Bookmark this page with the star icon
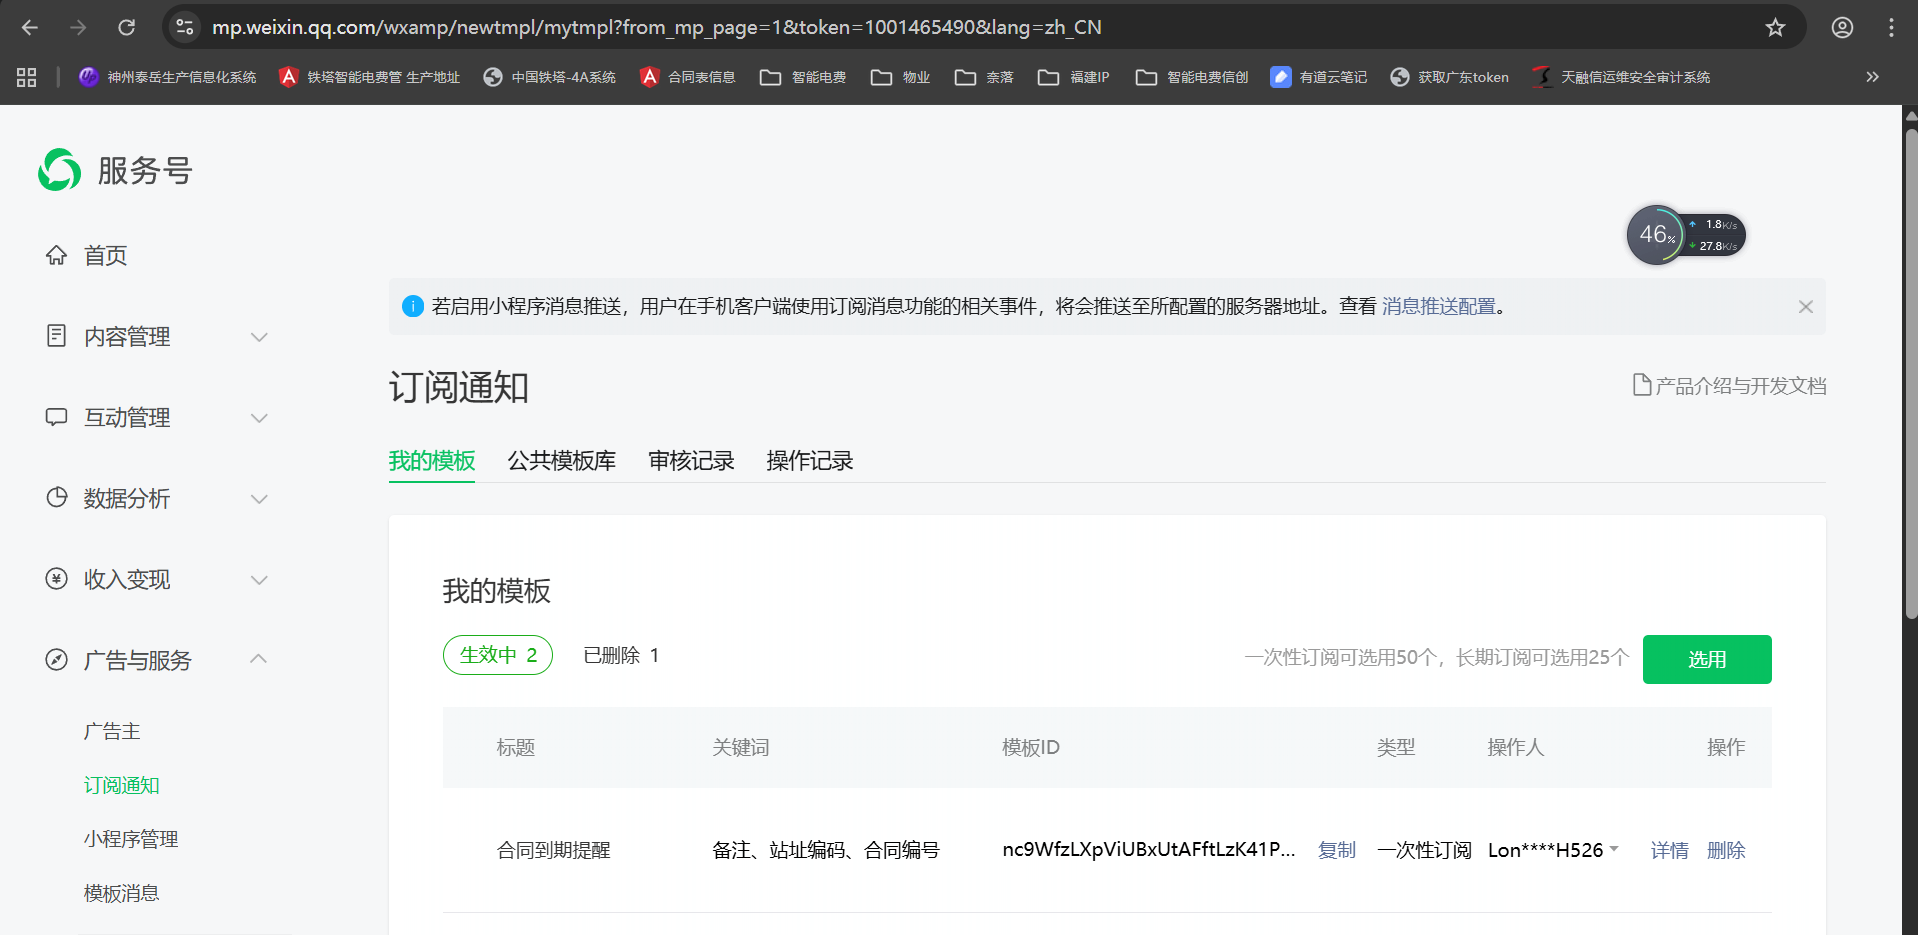The width and height of the screenshot is (1918, 935). (1775, 27)
